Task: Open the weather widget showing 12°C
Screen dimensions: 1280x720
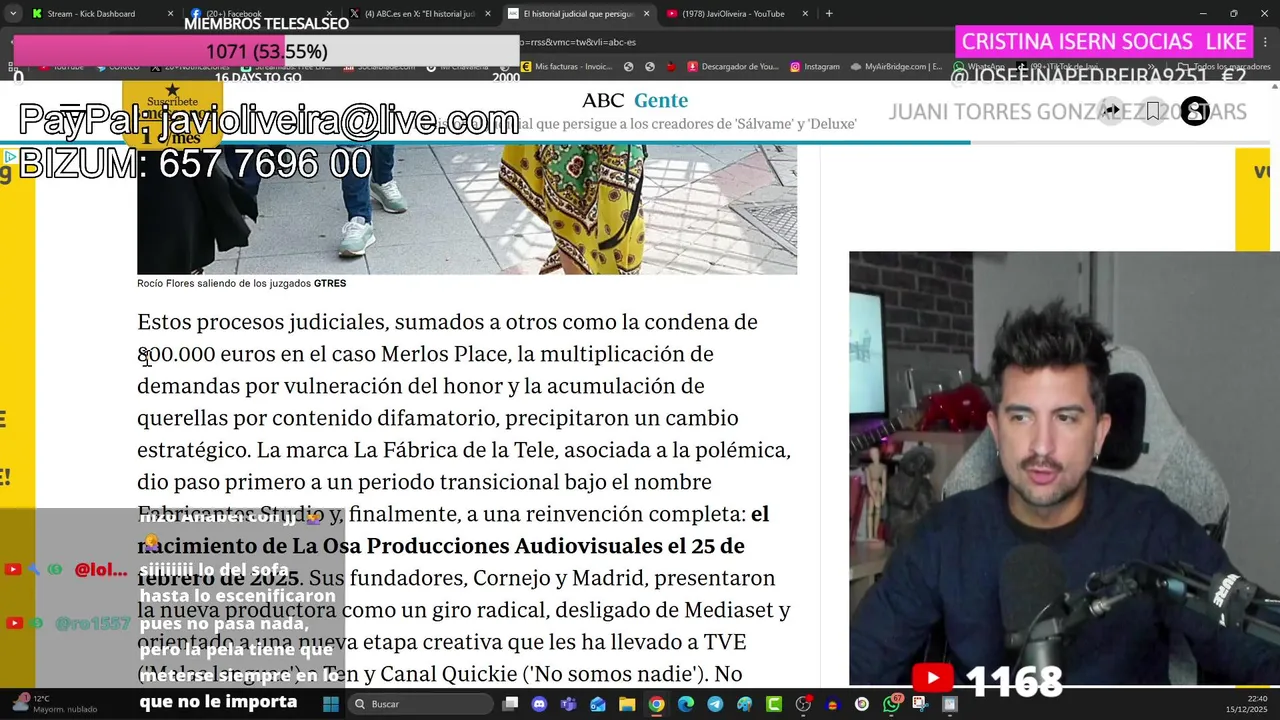Action: (x=55, y=704)
